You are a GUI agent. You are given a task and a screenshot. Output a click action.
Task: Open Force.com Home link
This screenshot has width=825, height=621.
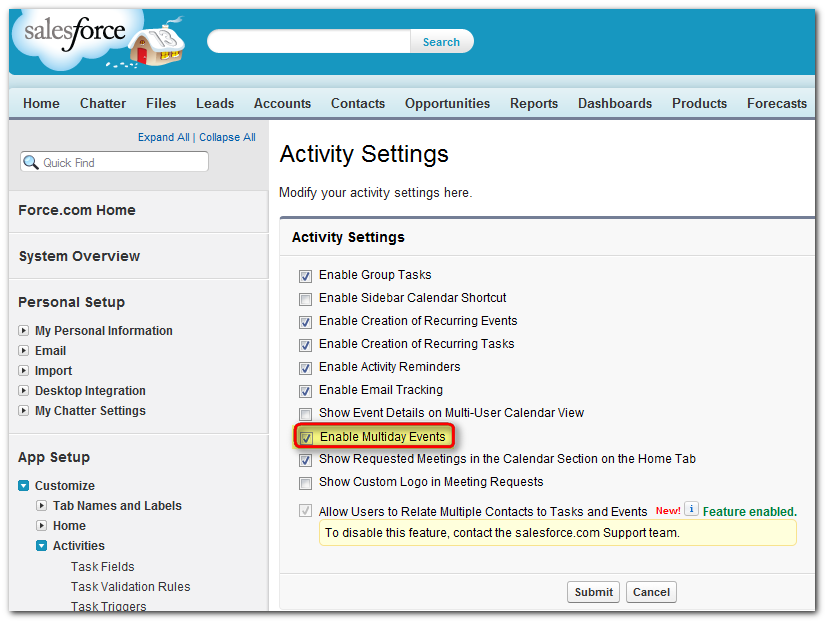[x=77, y=210]
